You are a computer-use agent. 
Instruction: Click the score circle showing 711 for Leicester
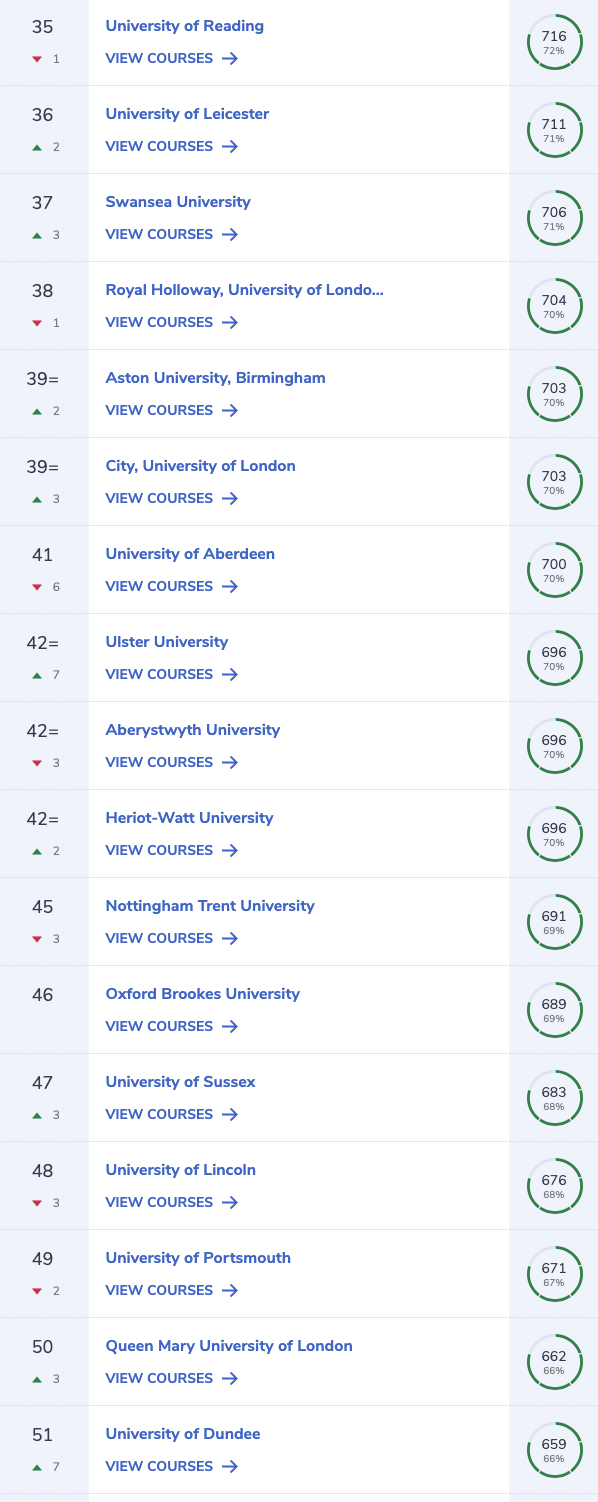click(x=554, y=130)
